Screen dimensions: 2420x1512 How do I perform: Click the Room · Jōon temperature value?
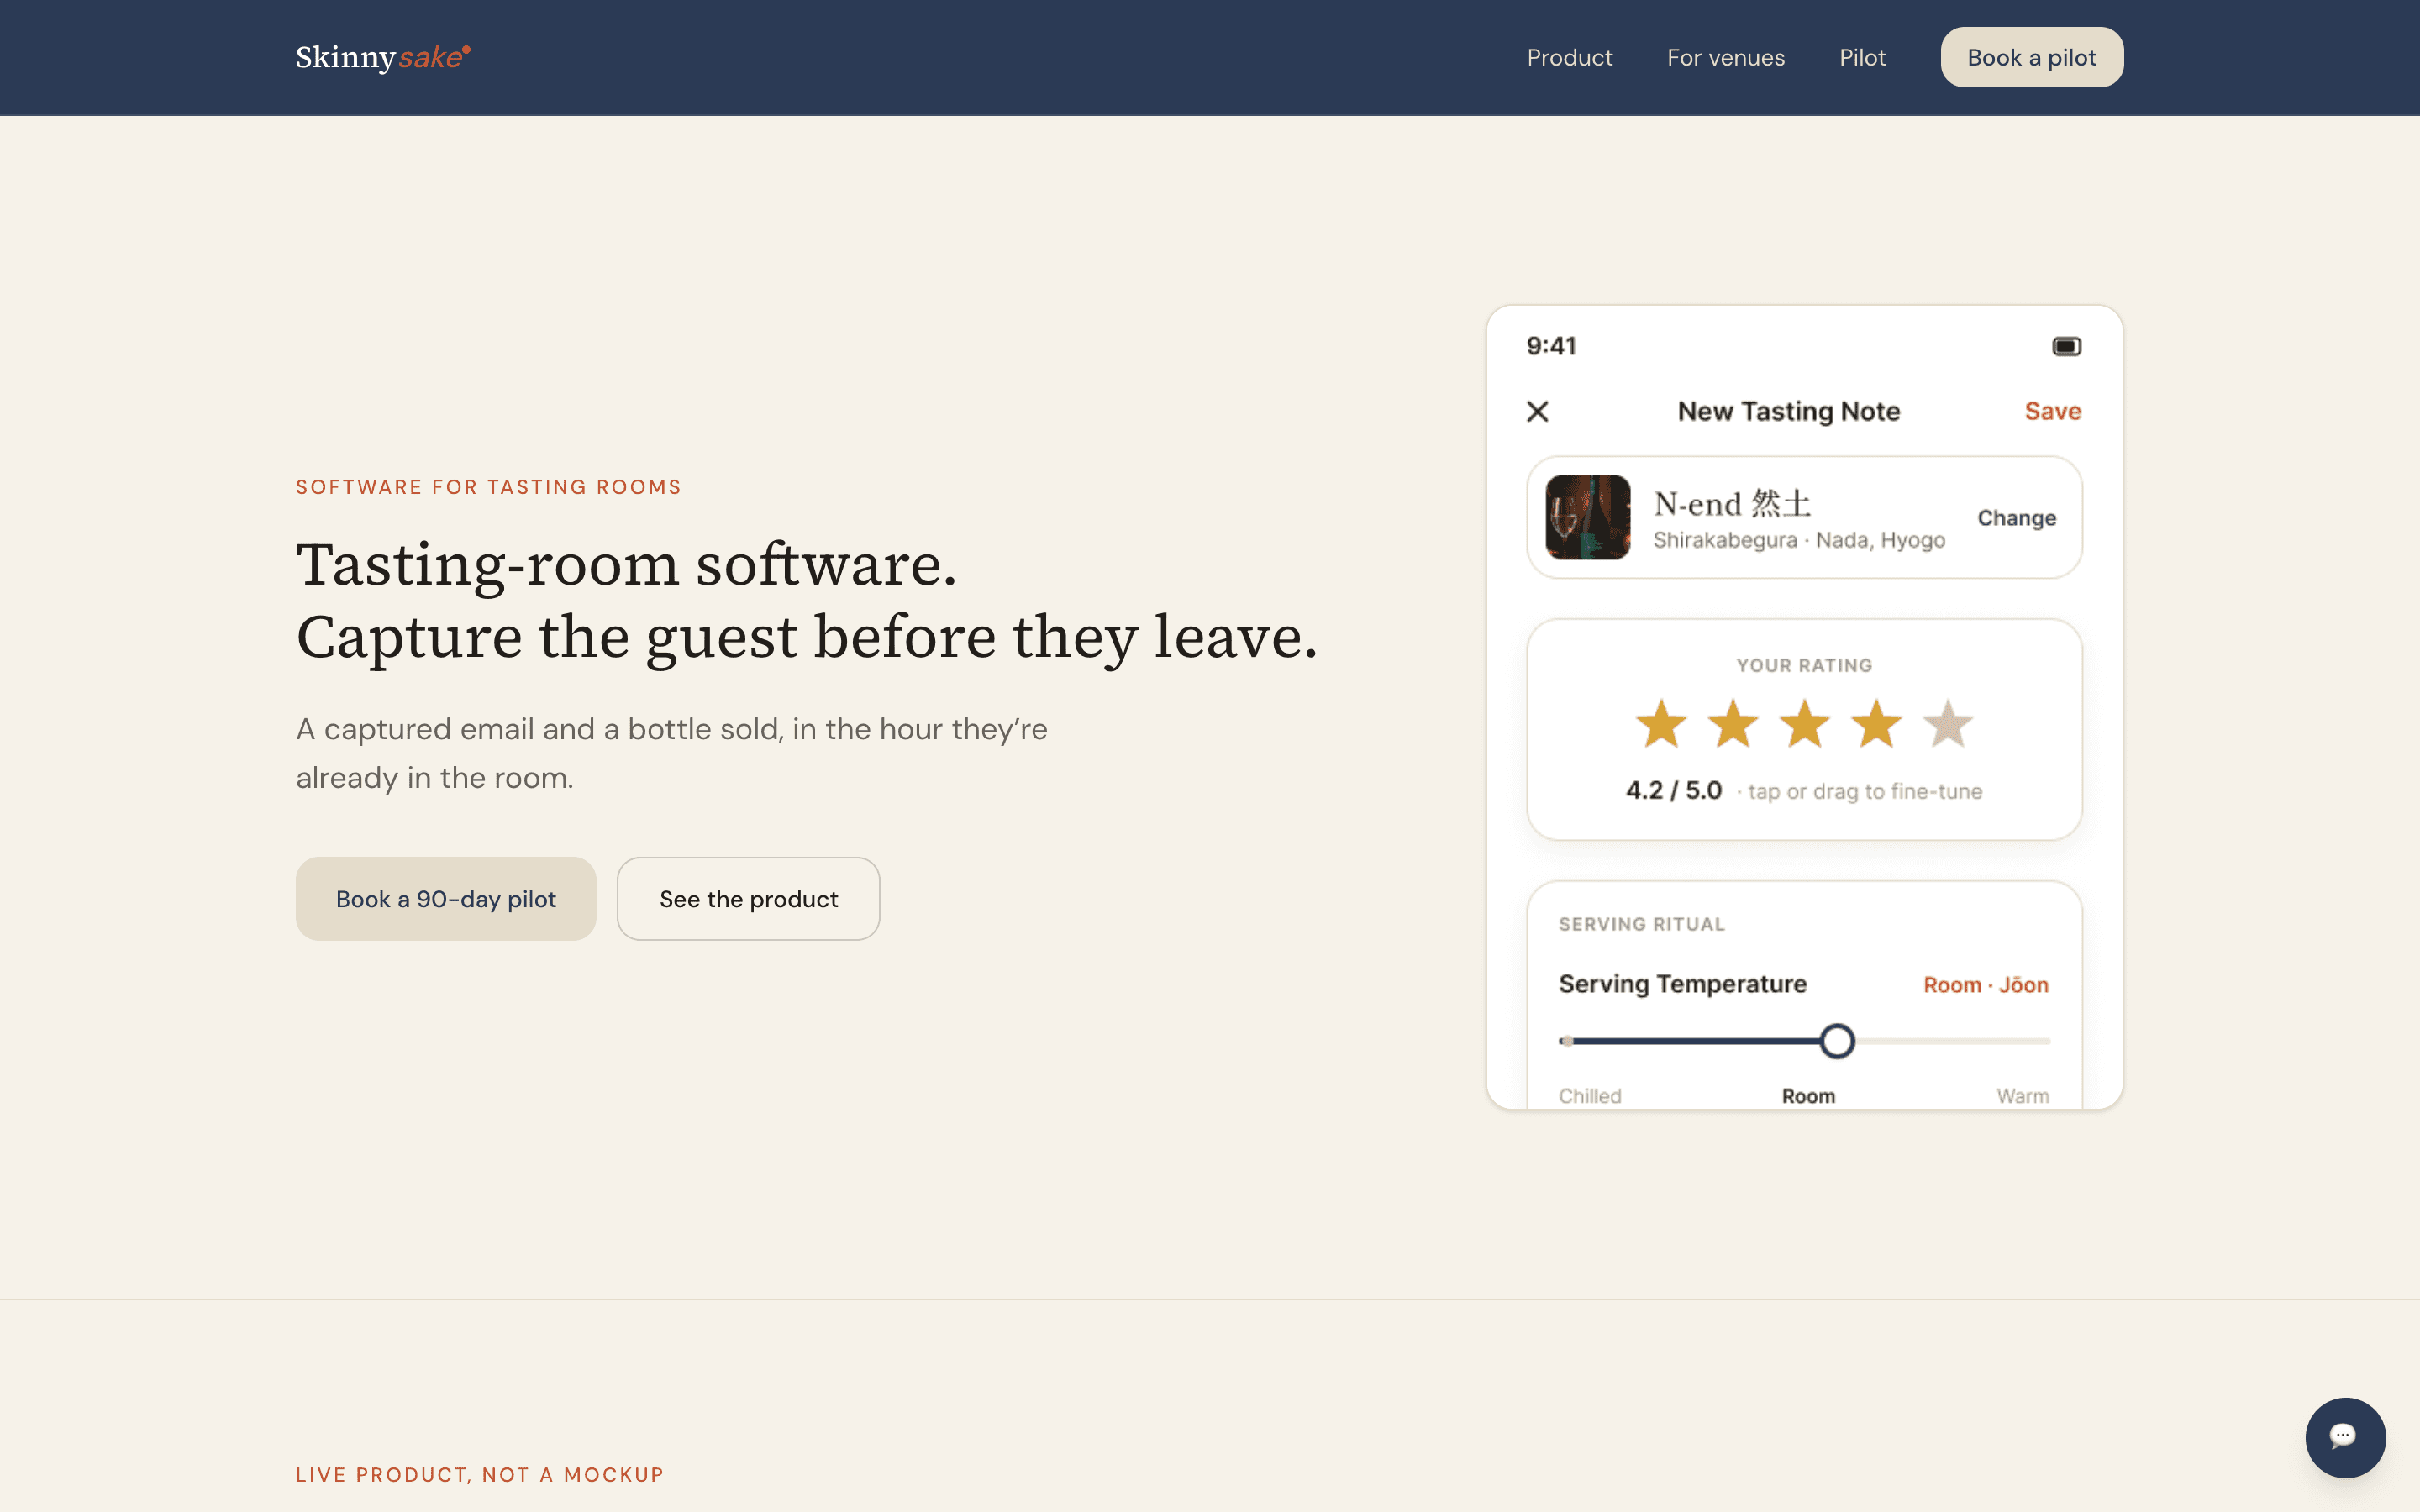click(x=1985, y=985)
